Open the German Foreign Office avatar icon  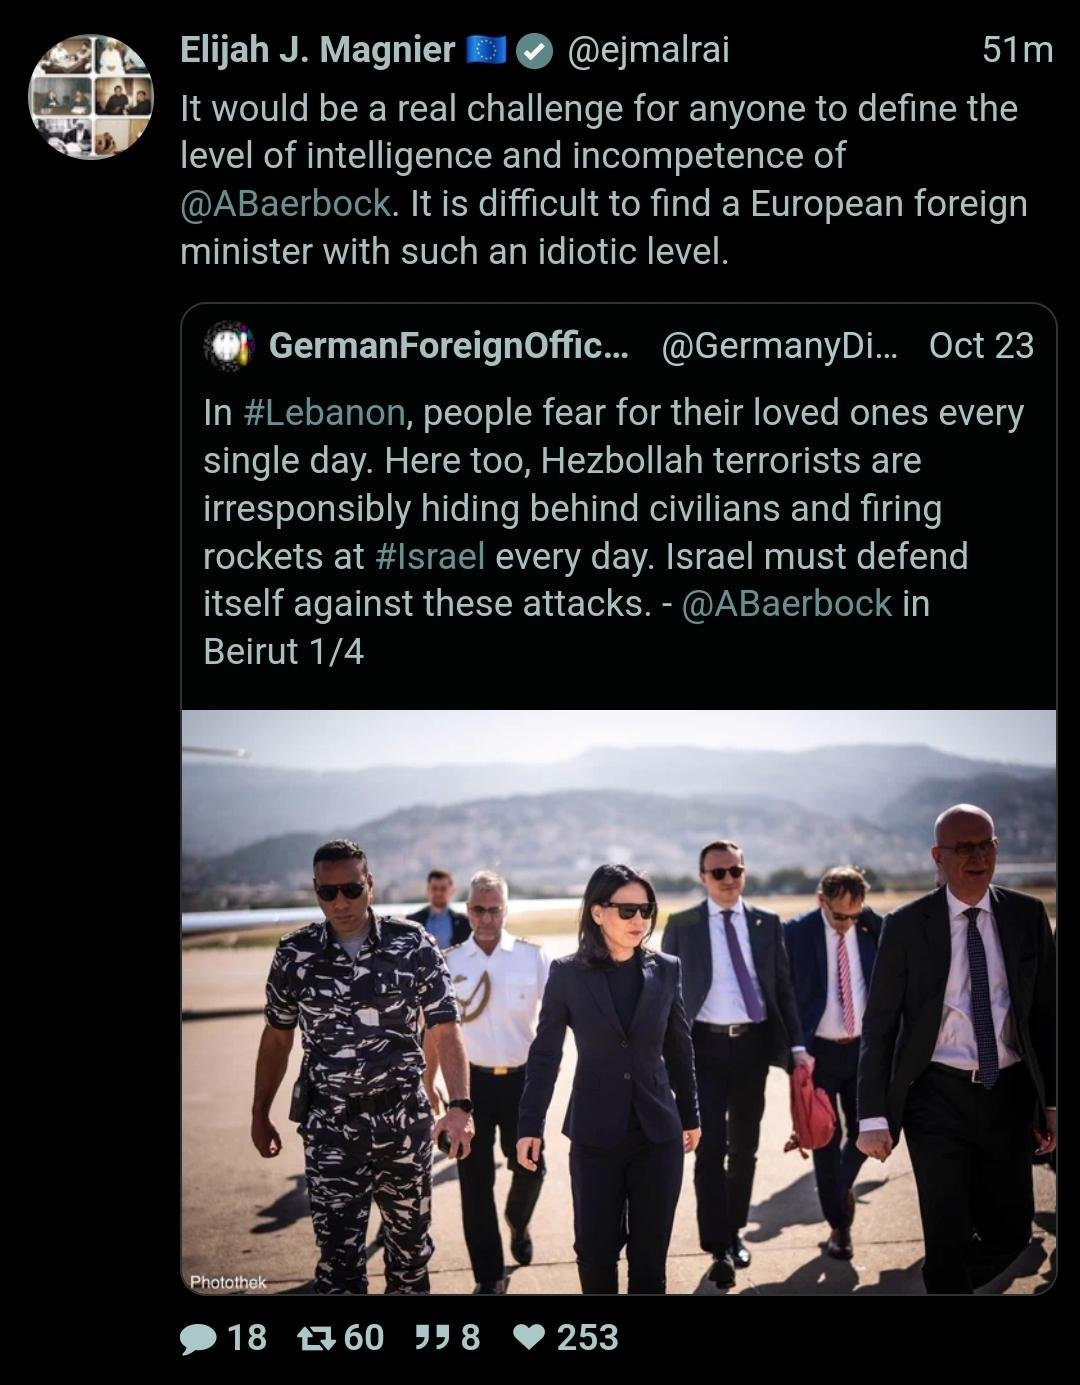pyautogui.click(x=229, y=346)
